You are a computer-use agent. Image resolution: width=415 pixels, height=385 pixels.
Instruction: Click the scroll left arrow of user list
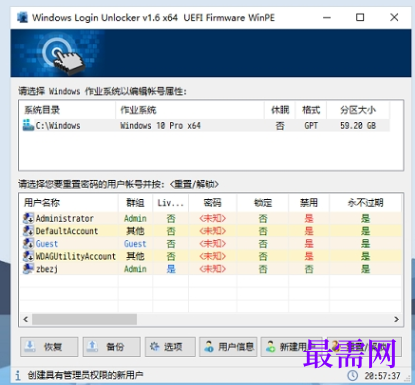click(x=26, y=319)
